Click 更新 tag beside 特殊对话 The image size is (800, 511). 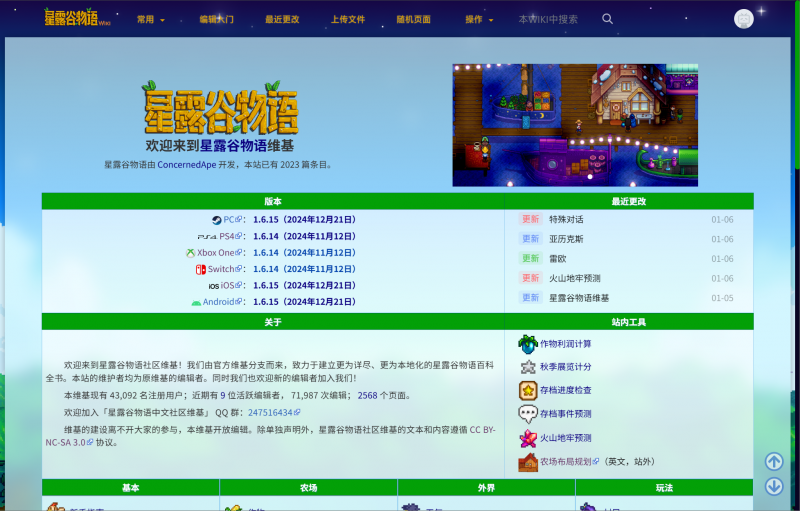(x=531, y=219)
